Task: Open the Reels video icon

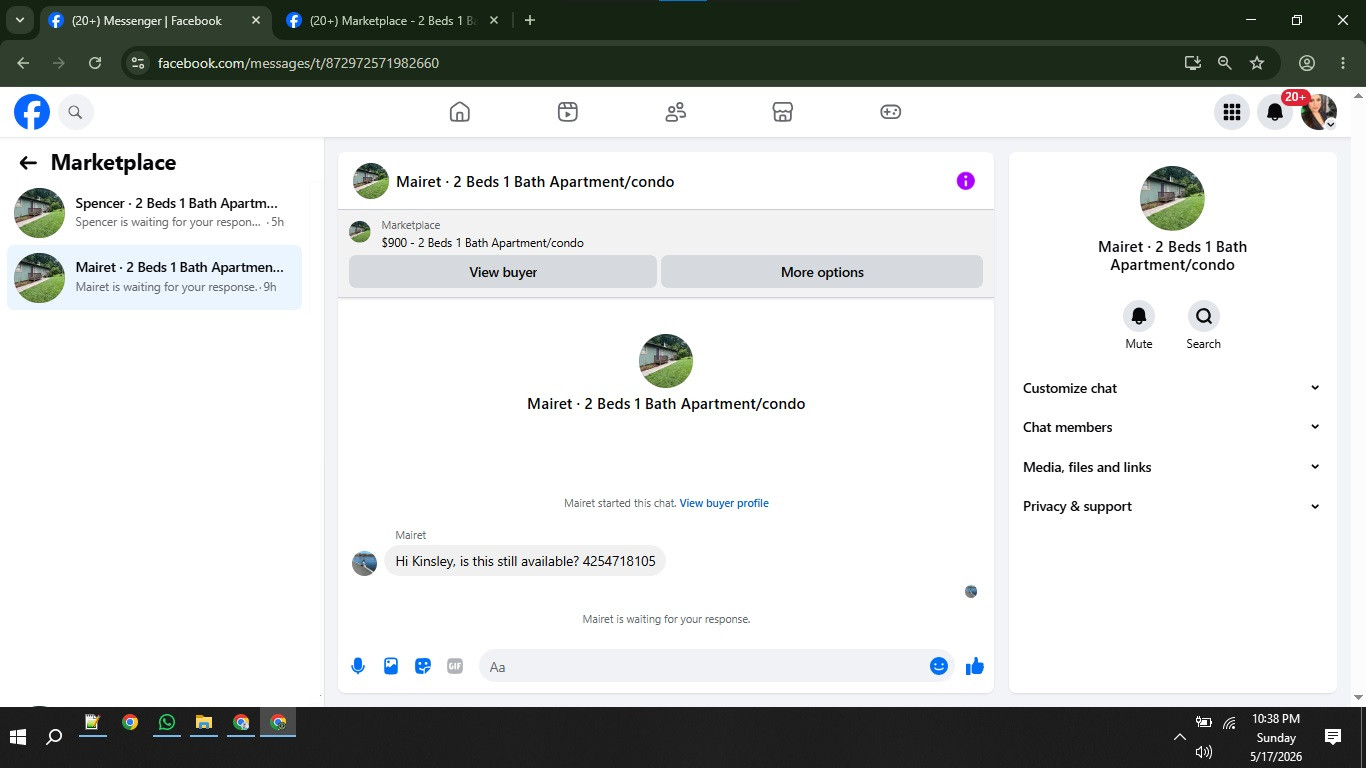Action: (568, 112)
